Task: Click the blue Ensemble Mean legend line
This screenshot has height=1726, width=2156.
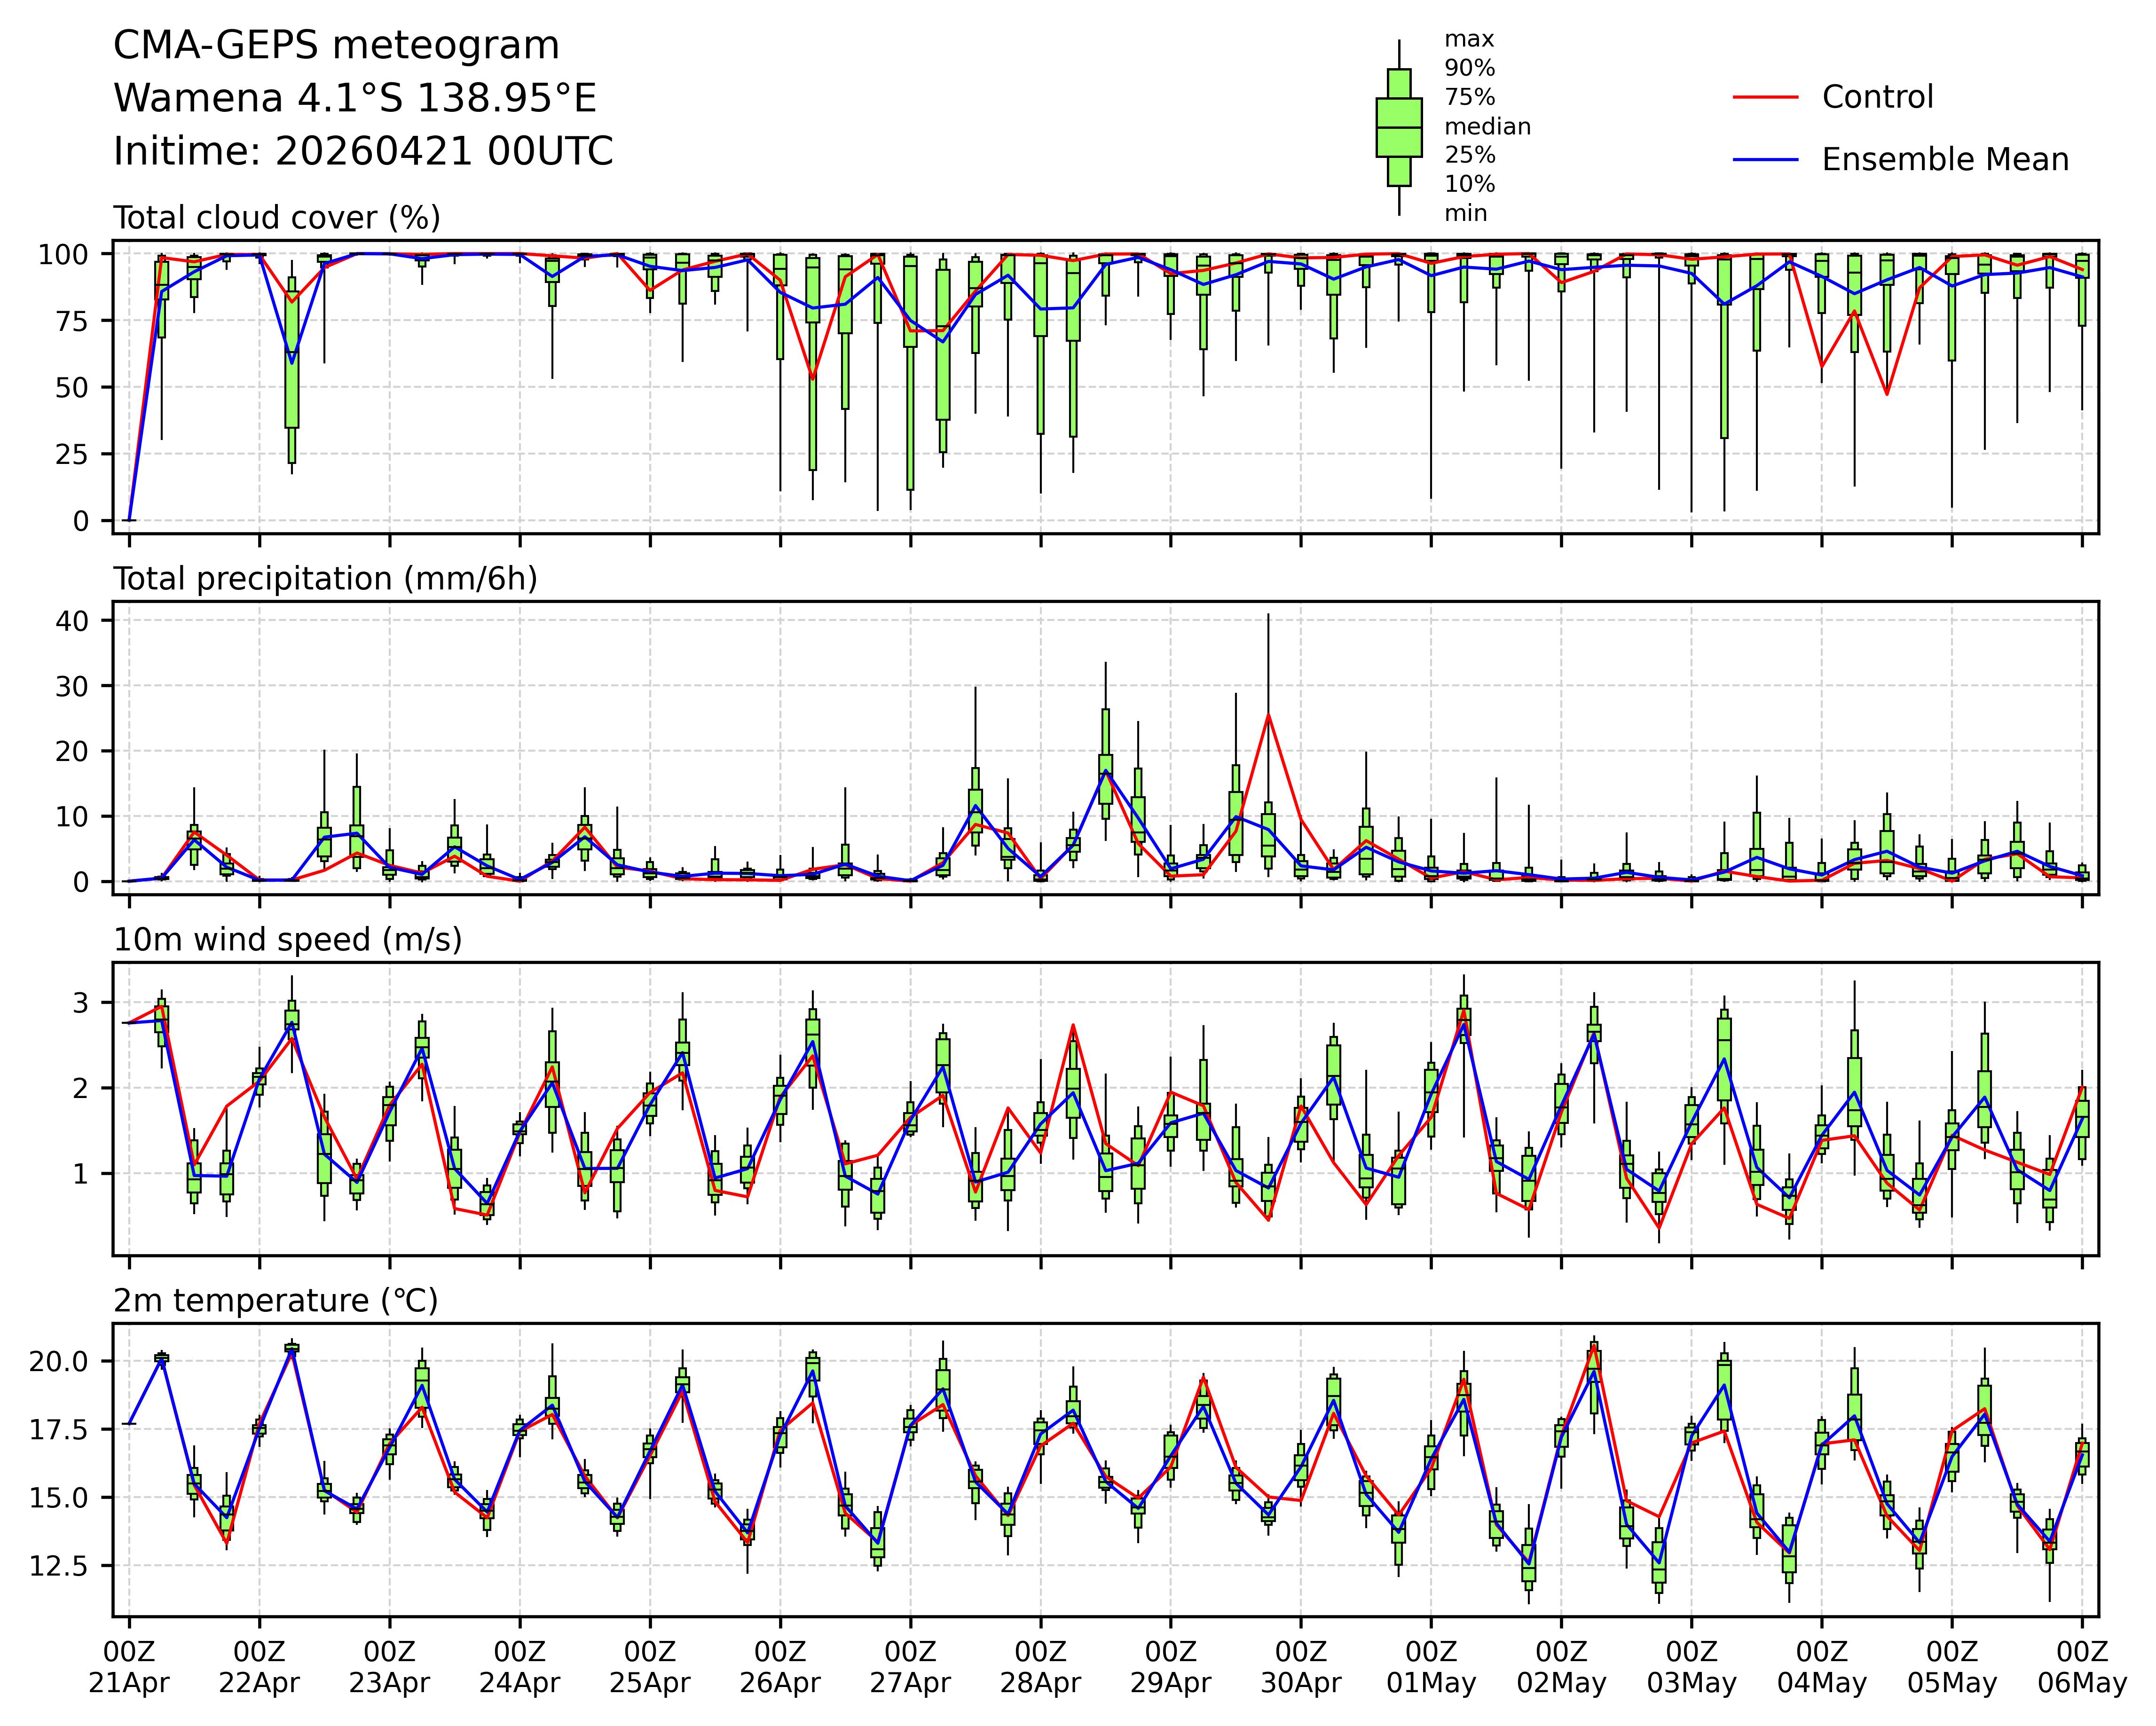Action: tap(1765, 160)
